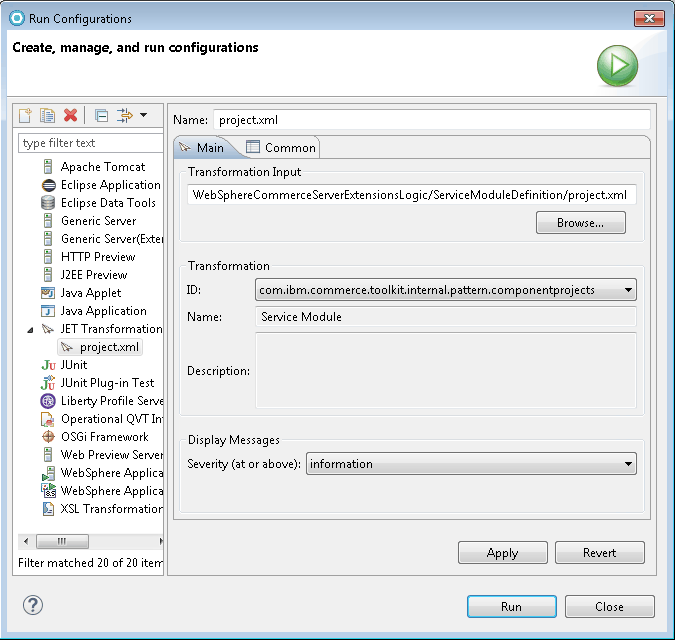Viewport: 675px width, 640px height.
Task: Click the Apply button
Action: tap(503, 553)
